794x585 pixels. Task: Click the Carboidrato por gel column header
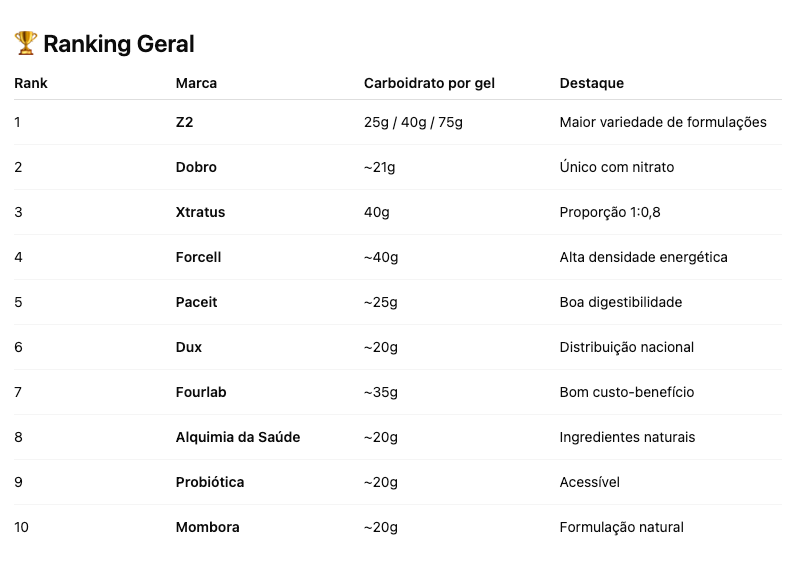(x=429, y=83)
